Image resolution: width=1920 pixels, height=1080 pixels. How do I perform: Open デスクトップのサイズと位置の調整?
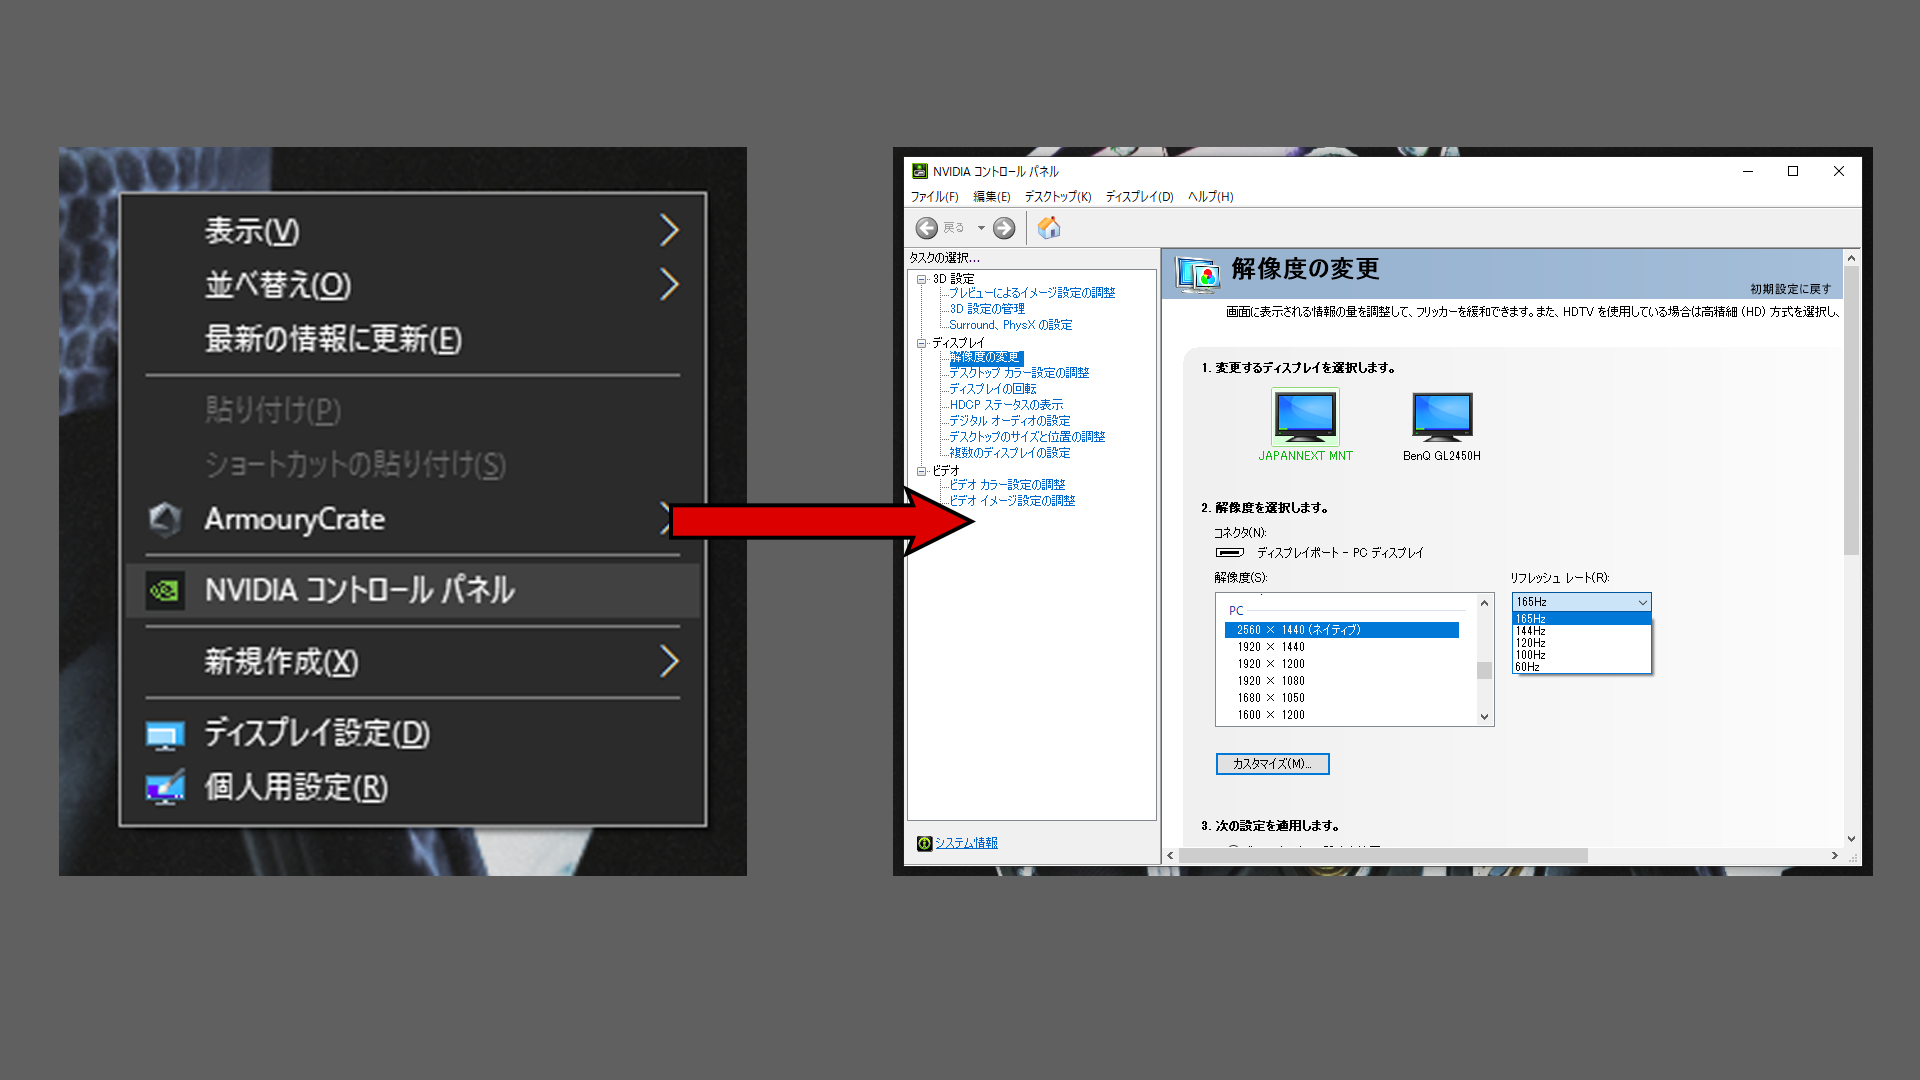click(1027, 437)
